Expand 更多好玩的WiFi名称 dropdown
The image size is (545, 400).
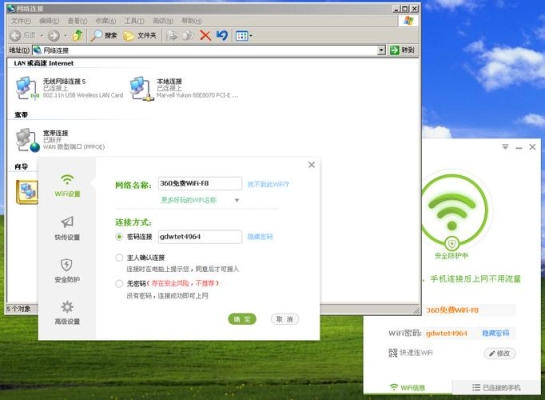tap(237, 200)
